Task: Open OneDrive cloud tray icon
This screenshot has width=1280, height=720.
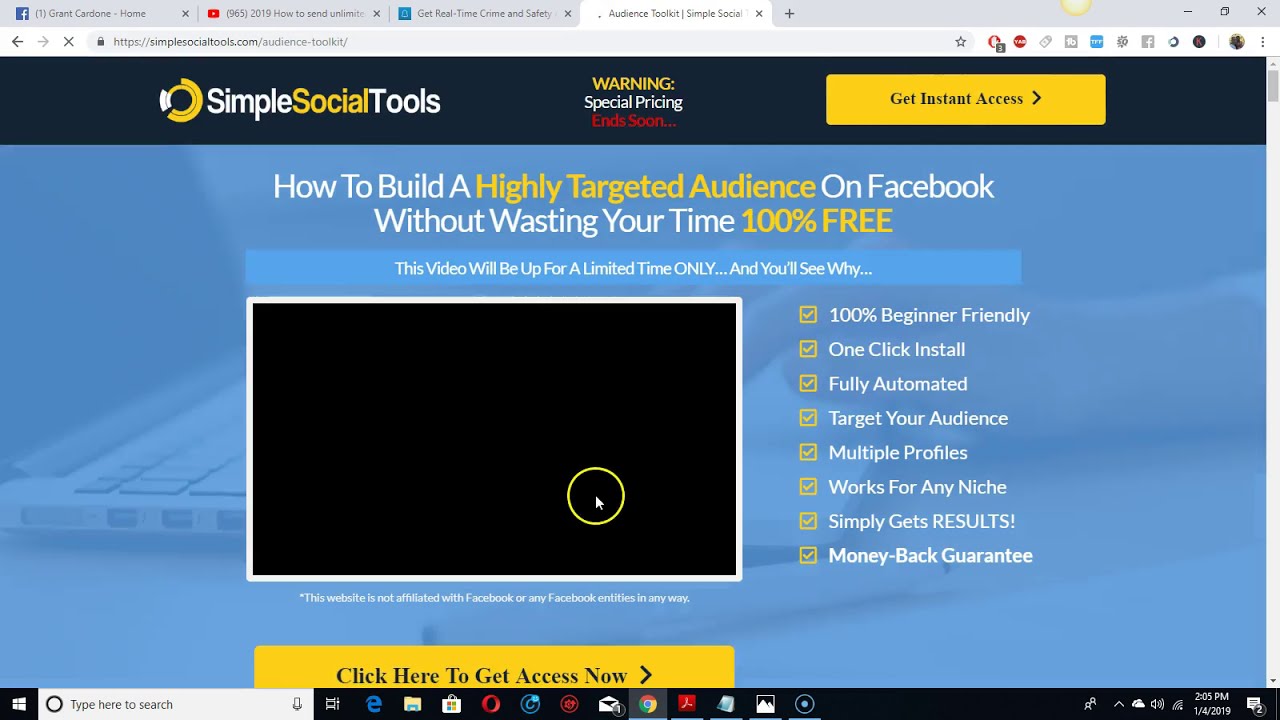Action: pos(1138,704)
